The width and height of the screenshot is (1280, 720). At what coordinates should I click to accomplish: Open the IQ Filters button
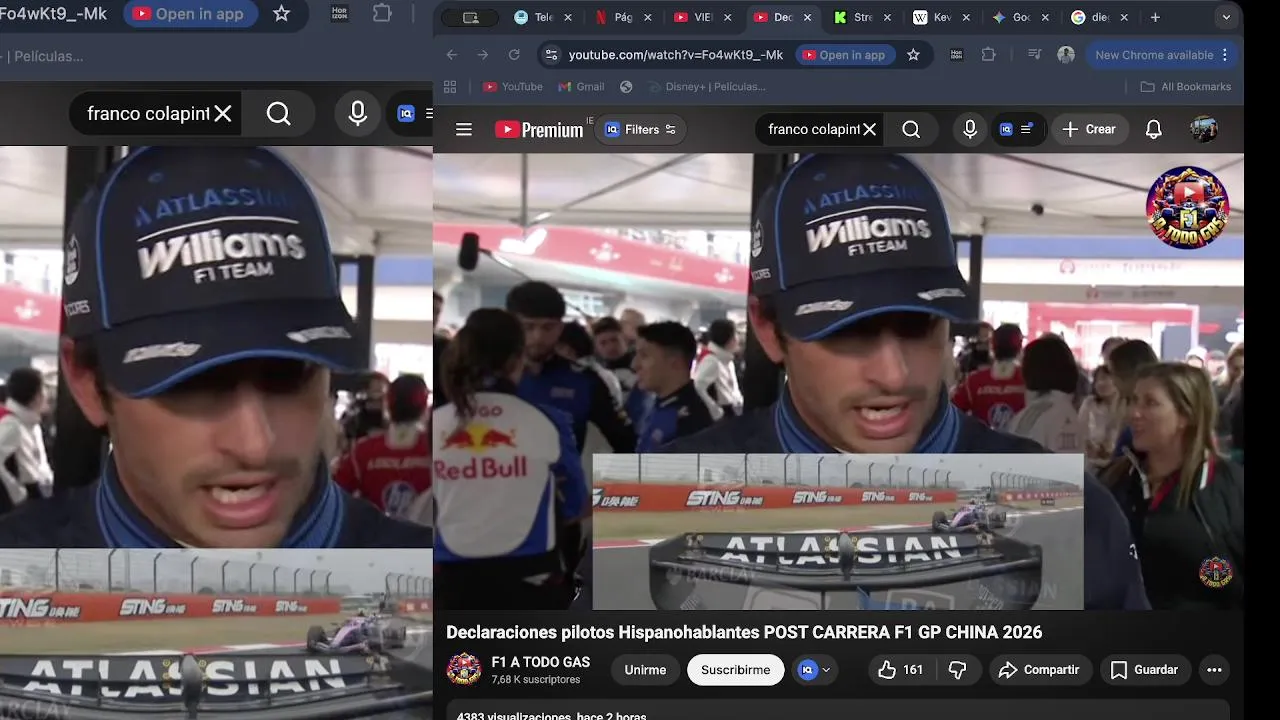641,129
